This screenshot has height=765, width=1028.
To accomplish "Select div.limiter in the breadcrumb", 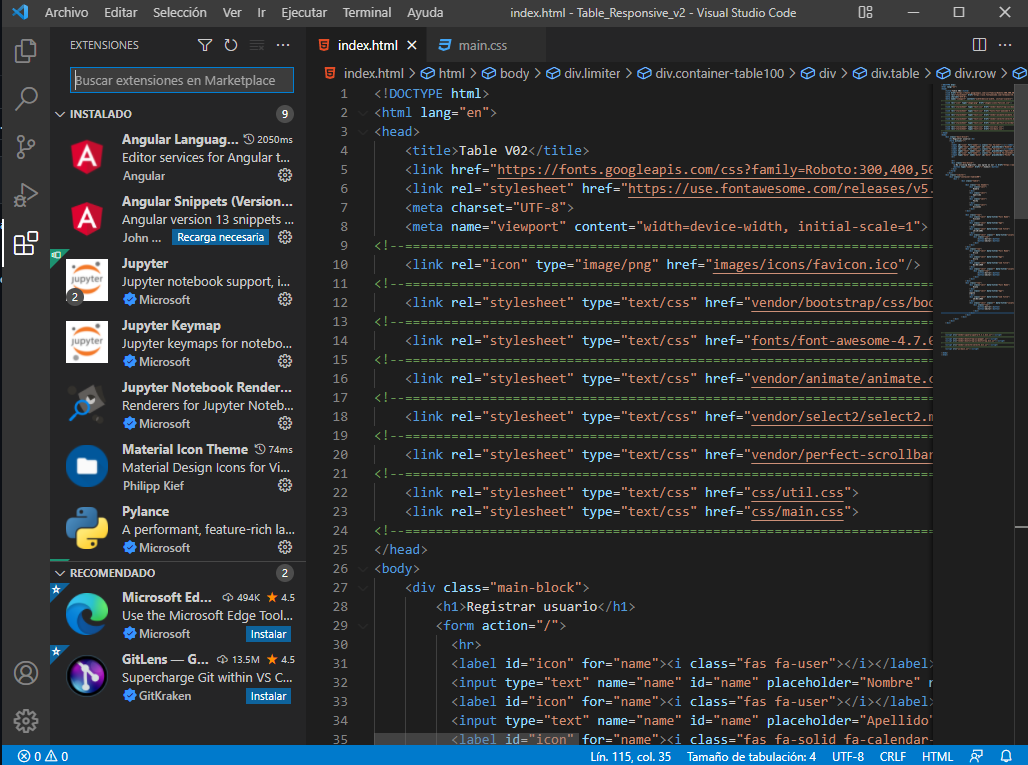I will point(583,73).
